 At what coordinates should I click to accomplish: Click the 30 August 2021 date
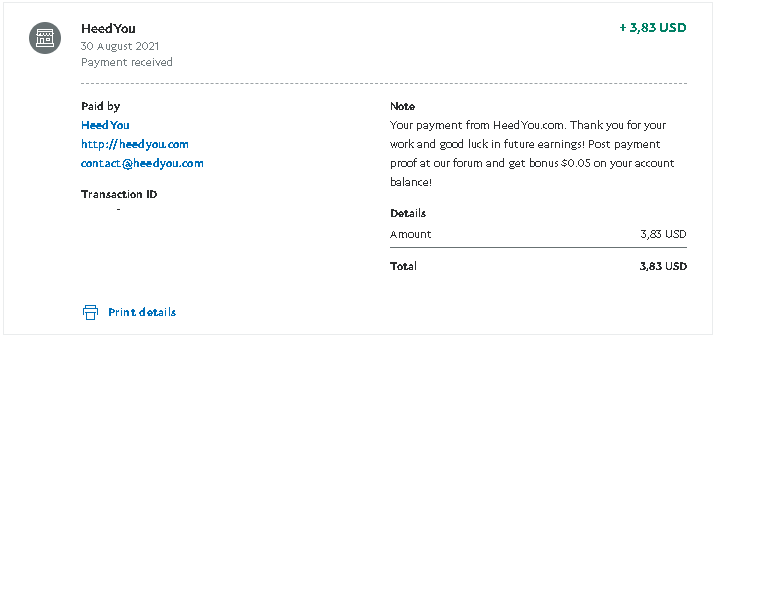(120, 46)
